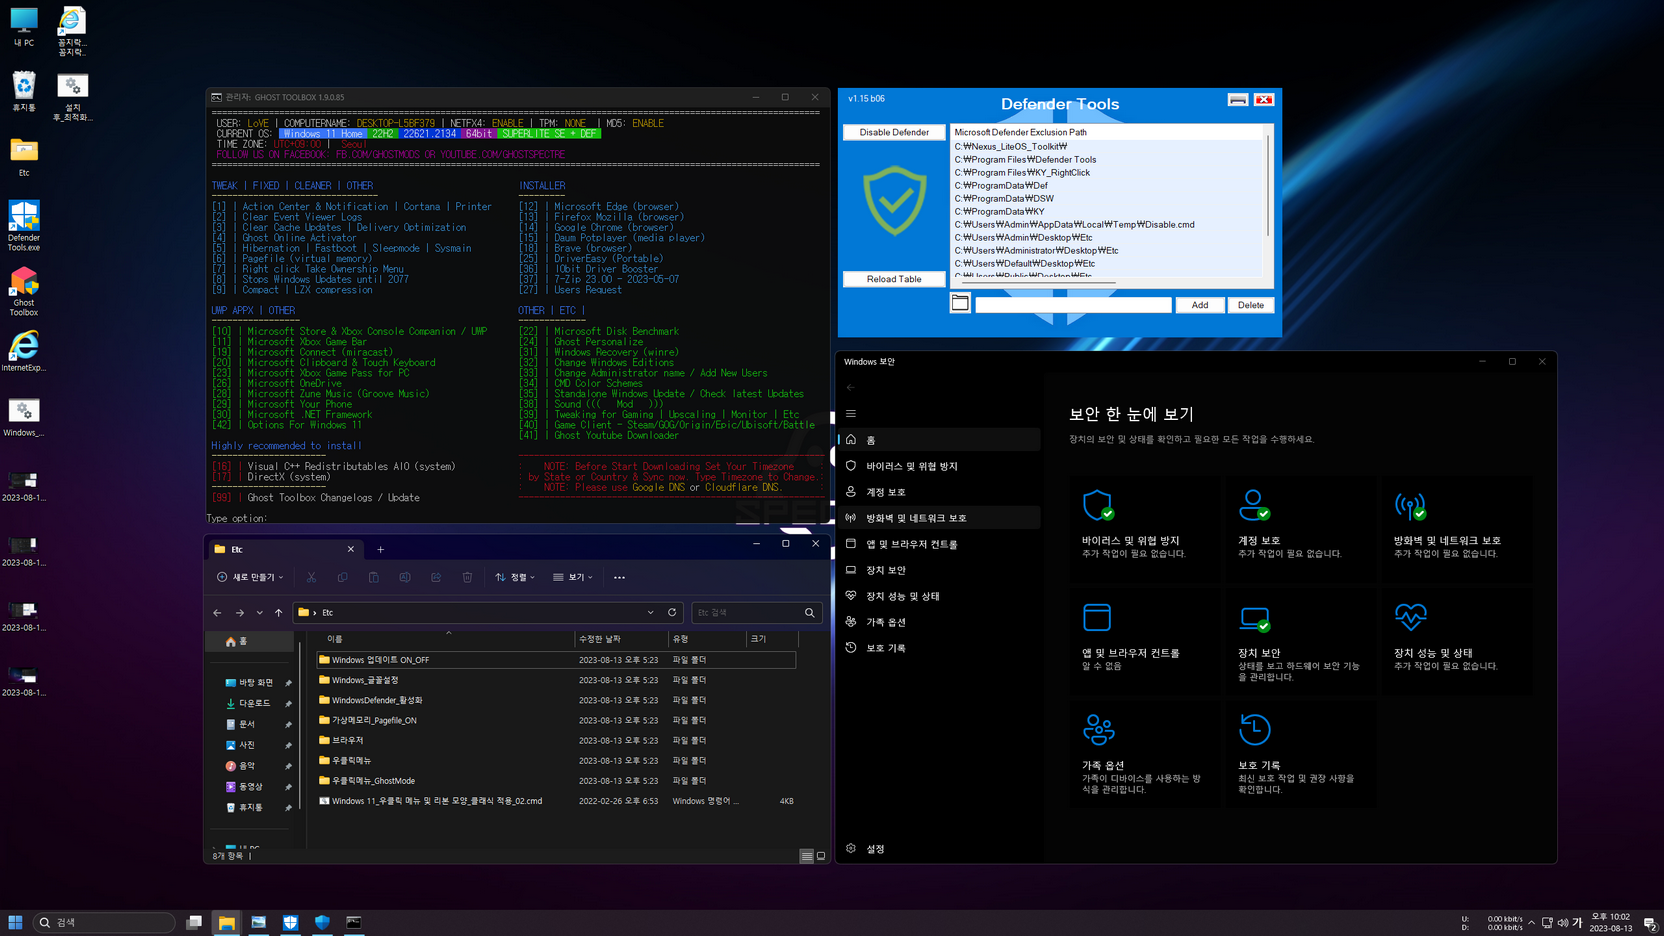The width and height of the screenshot is (1664, 936).
Task: Open the Firewall & network protection tile icon
Action: point(1410,505)
